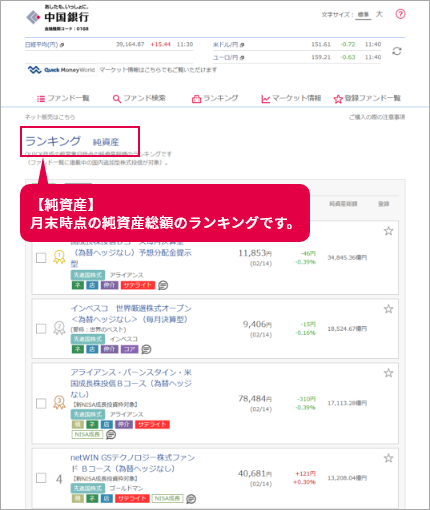Screen dimensions: 430x510
Task: Open 日経平均(円) link
Action: point(44,44)
